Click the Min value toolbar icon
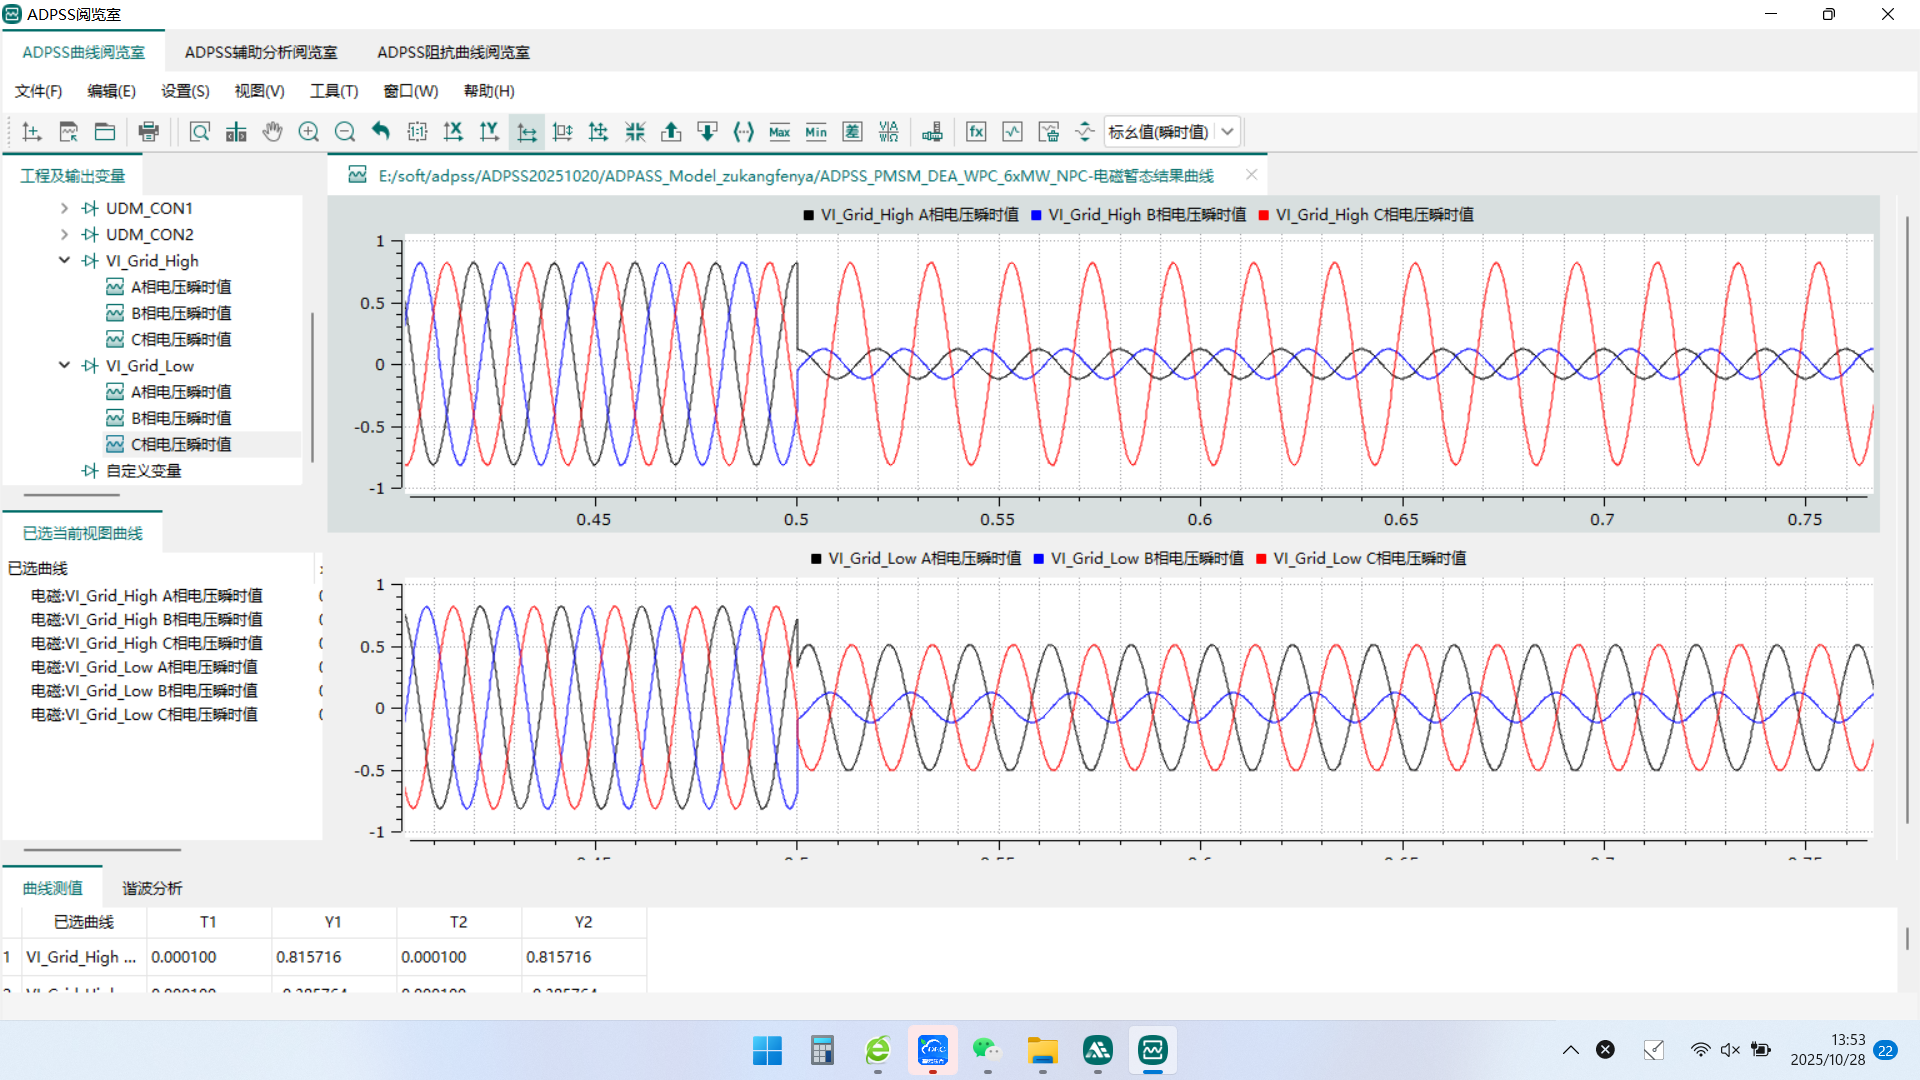The height and width of the screenshot is (1080, 1920). (816, 132)
